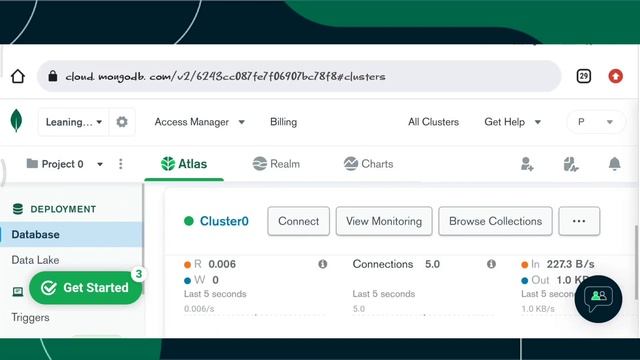This screenshot has height=360, width=640.
Task: Click the Get Started badge showing 3
Action: [139, 274]
